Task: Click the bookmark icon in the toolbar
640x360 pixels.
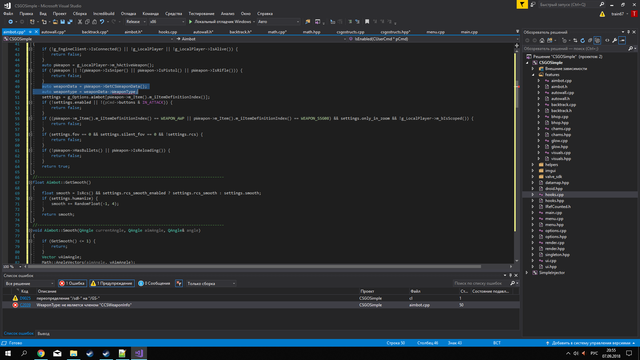Action: [x=367, y=22]
